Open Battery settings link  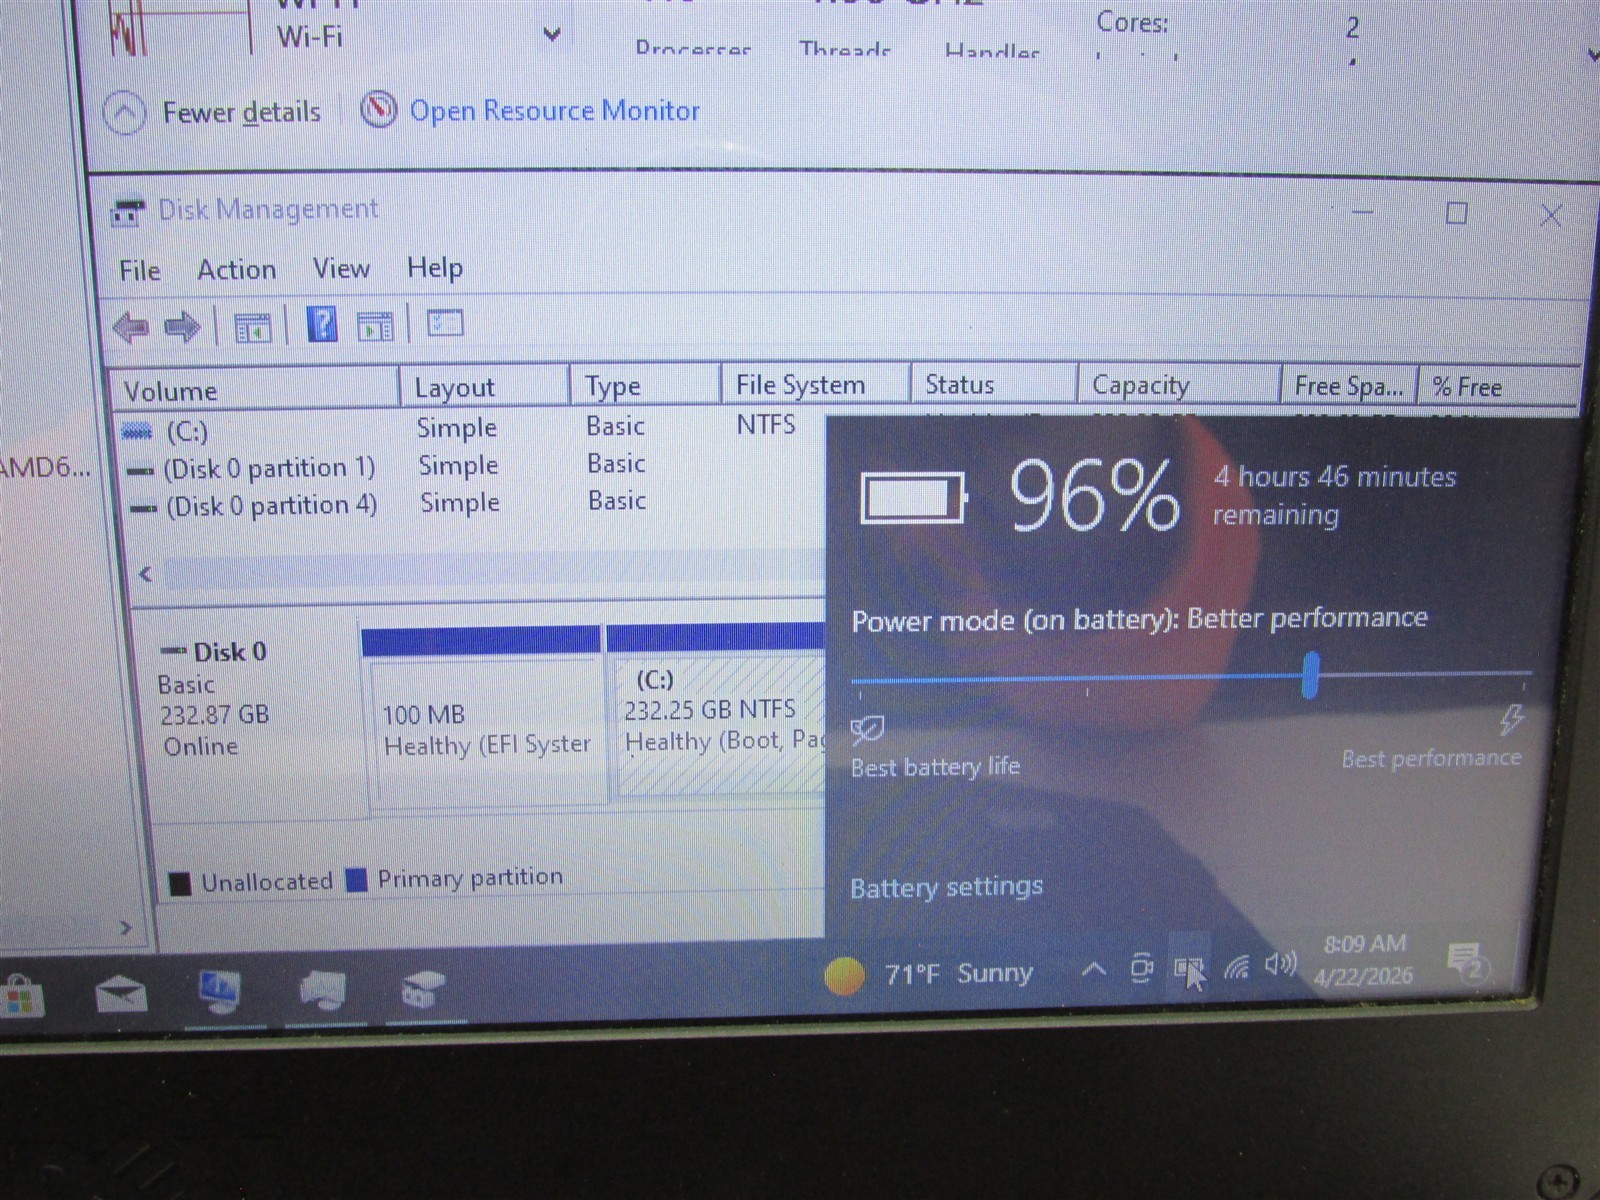(946, 887)
